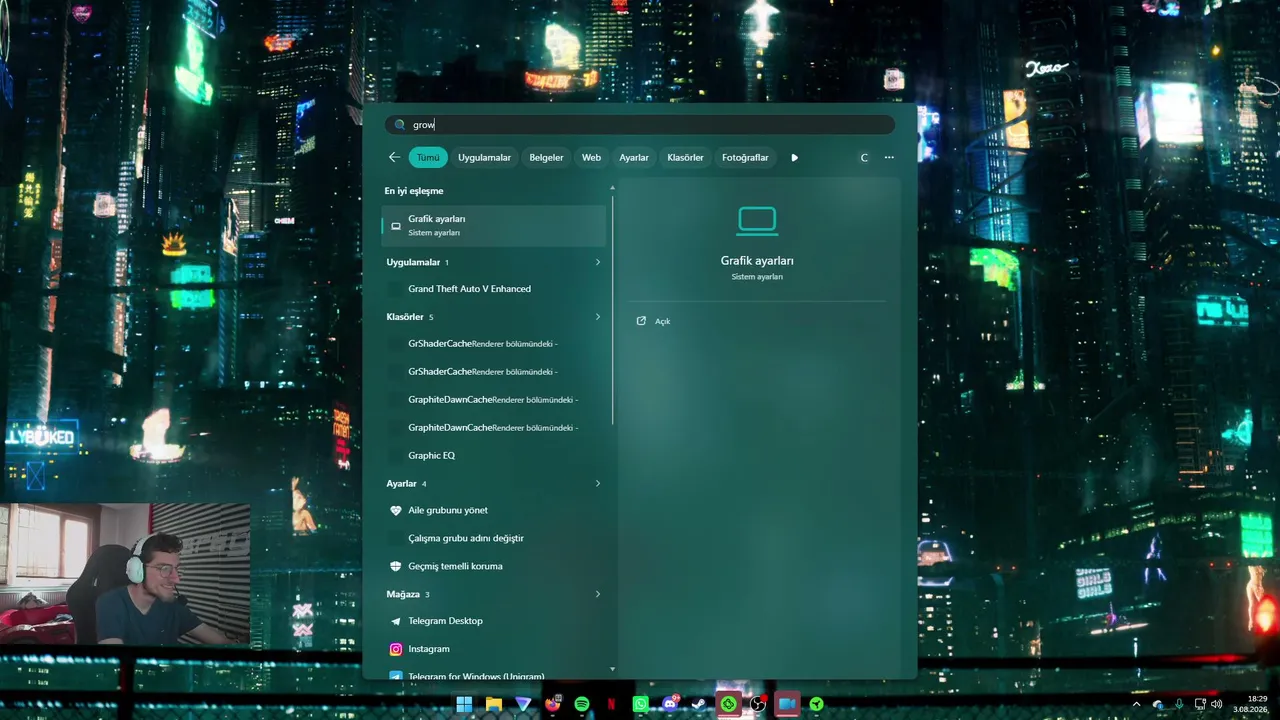Open the Grafik ayarları best match result
Viewport: 1280px width, 720px height.
tap(494, 225)
